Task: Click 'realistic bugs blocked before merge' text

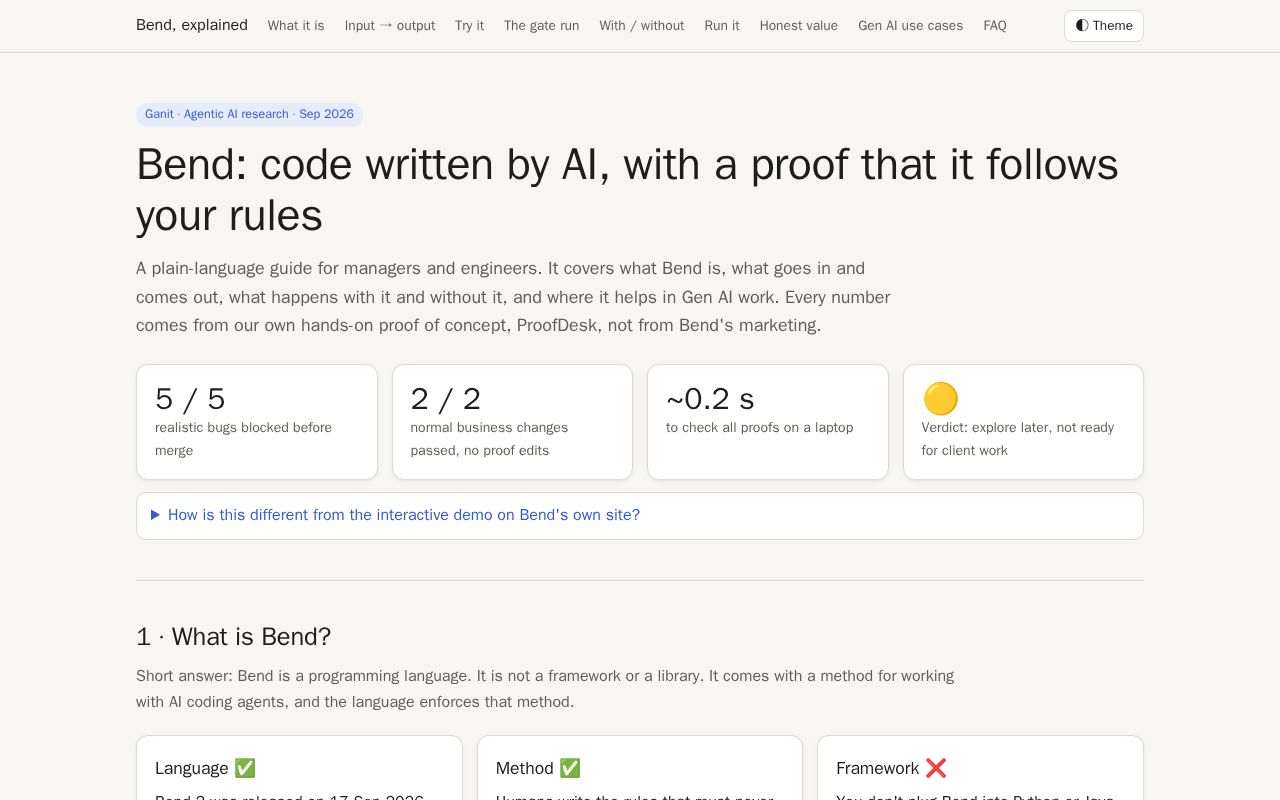Action: tap(243, 439)
